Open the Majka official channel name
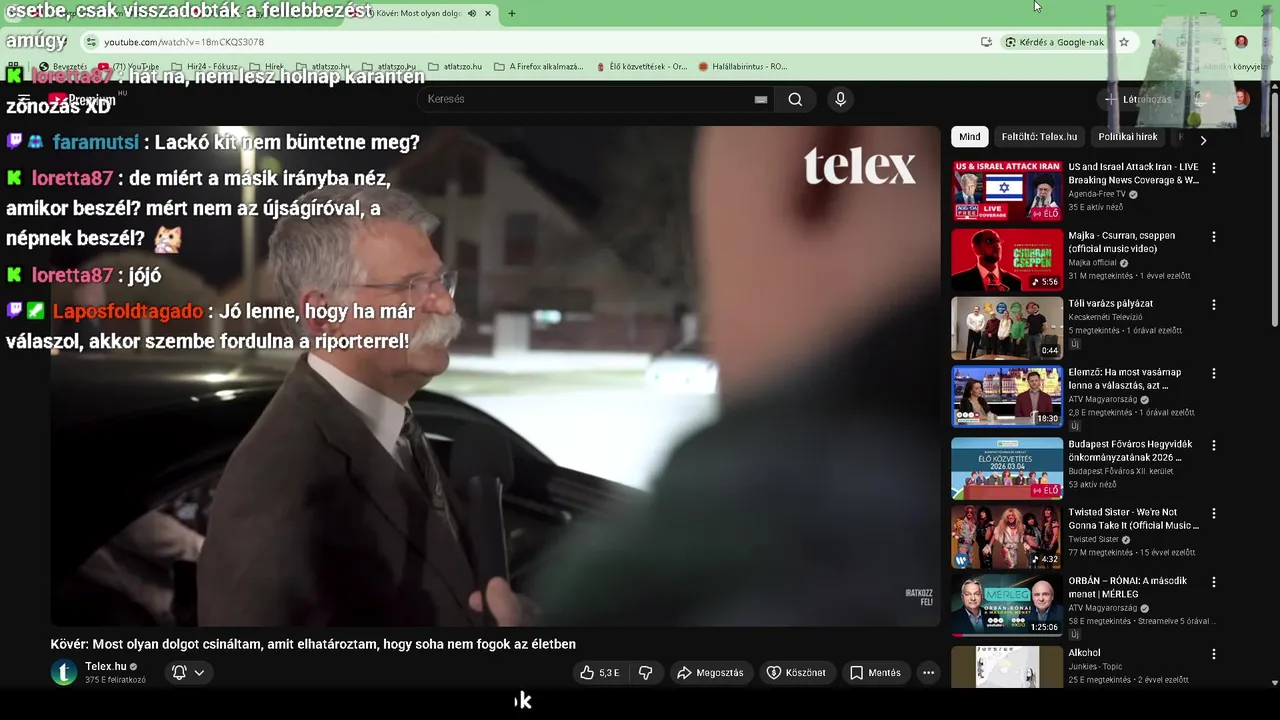Screen dimensions: 1280x720 click(x=1092, y=263)
